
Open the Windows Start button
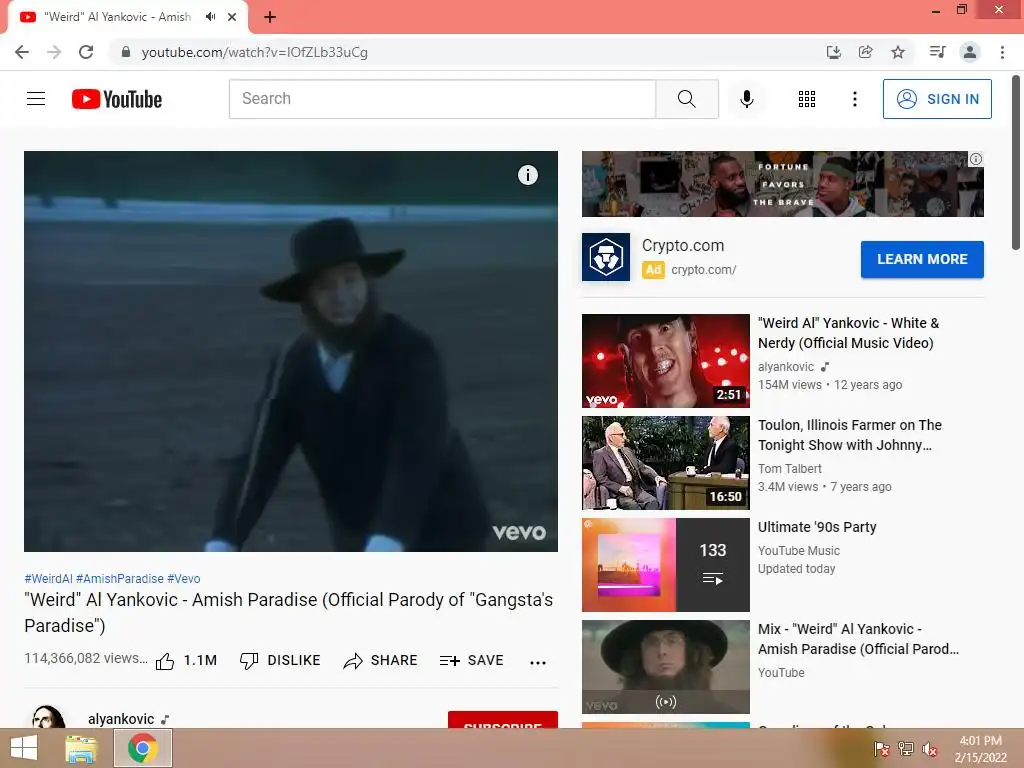(x=24, y=748)
